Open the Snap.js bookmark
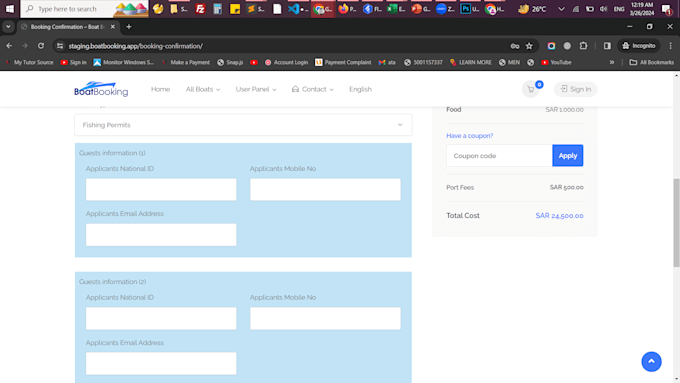Screen dimensions: 680x383 pyautogui.click(x=230, y=62)
